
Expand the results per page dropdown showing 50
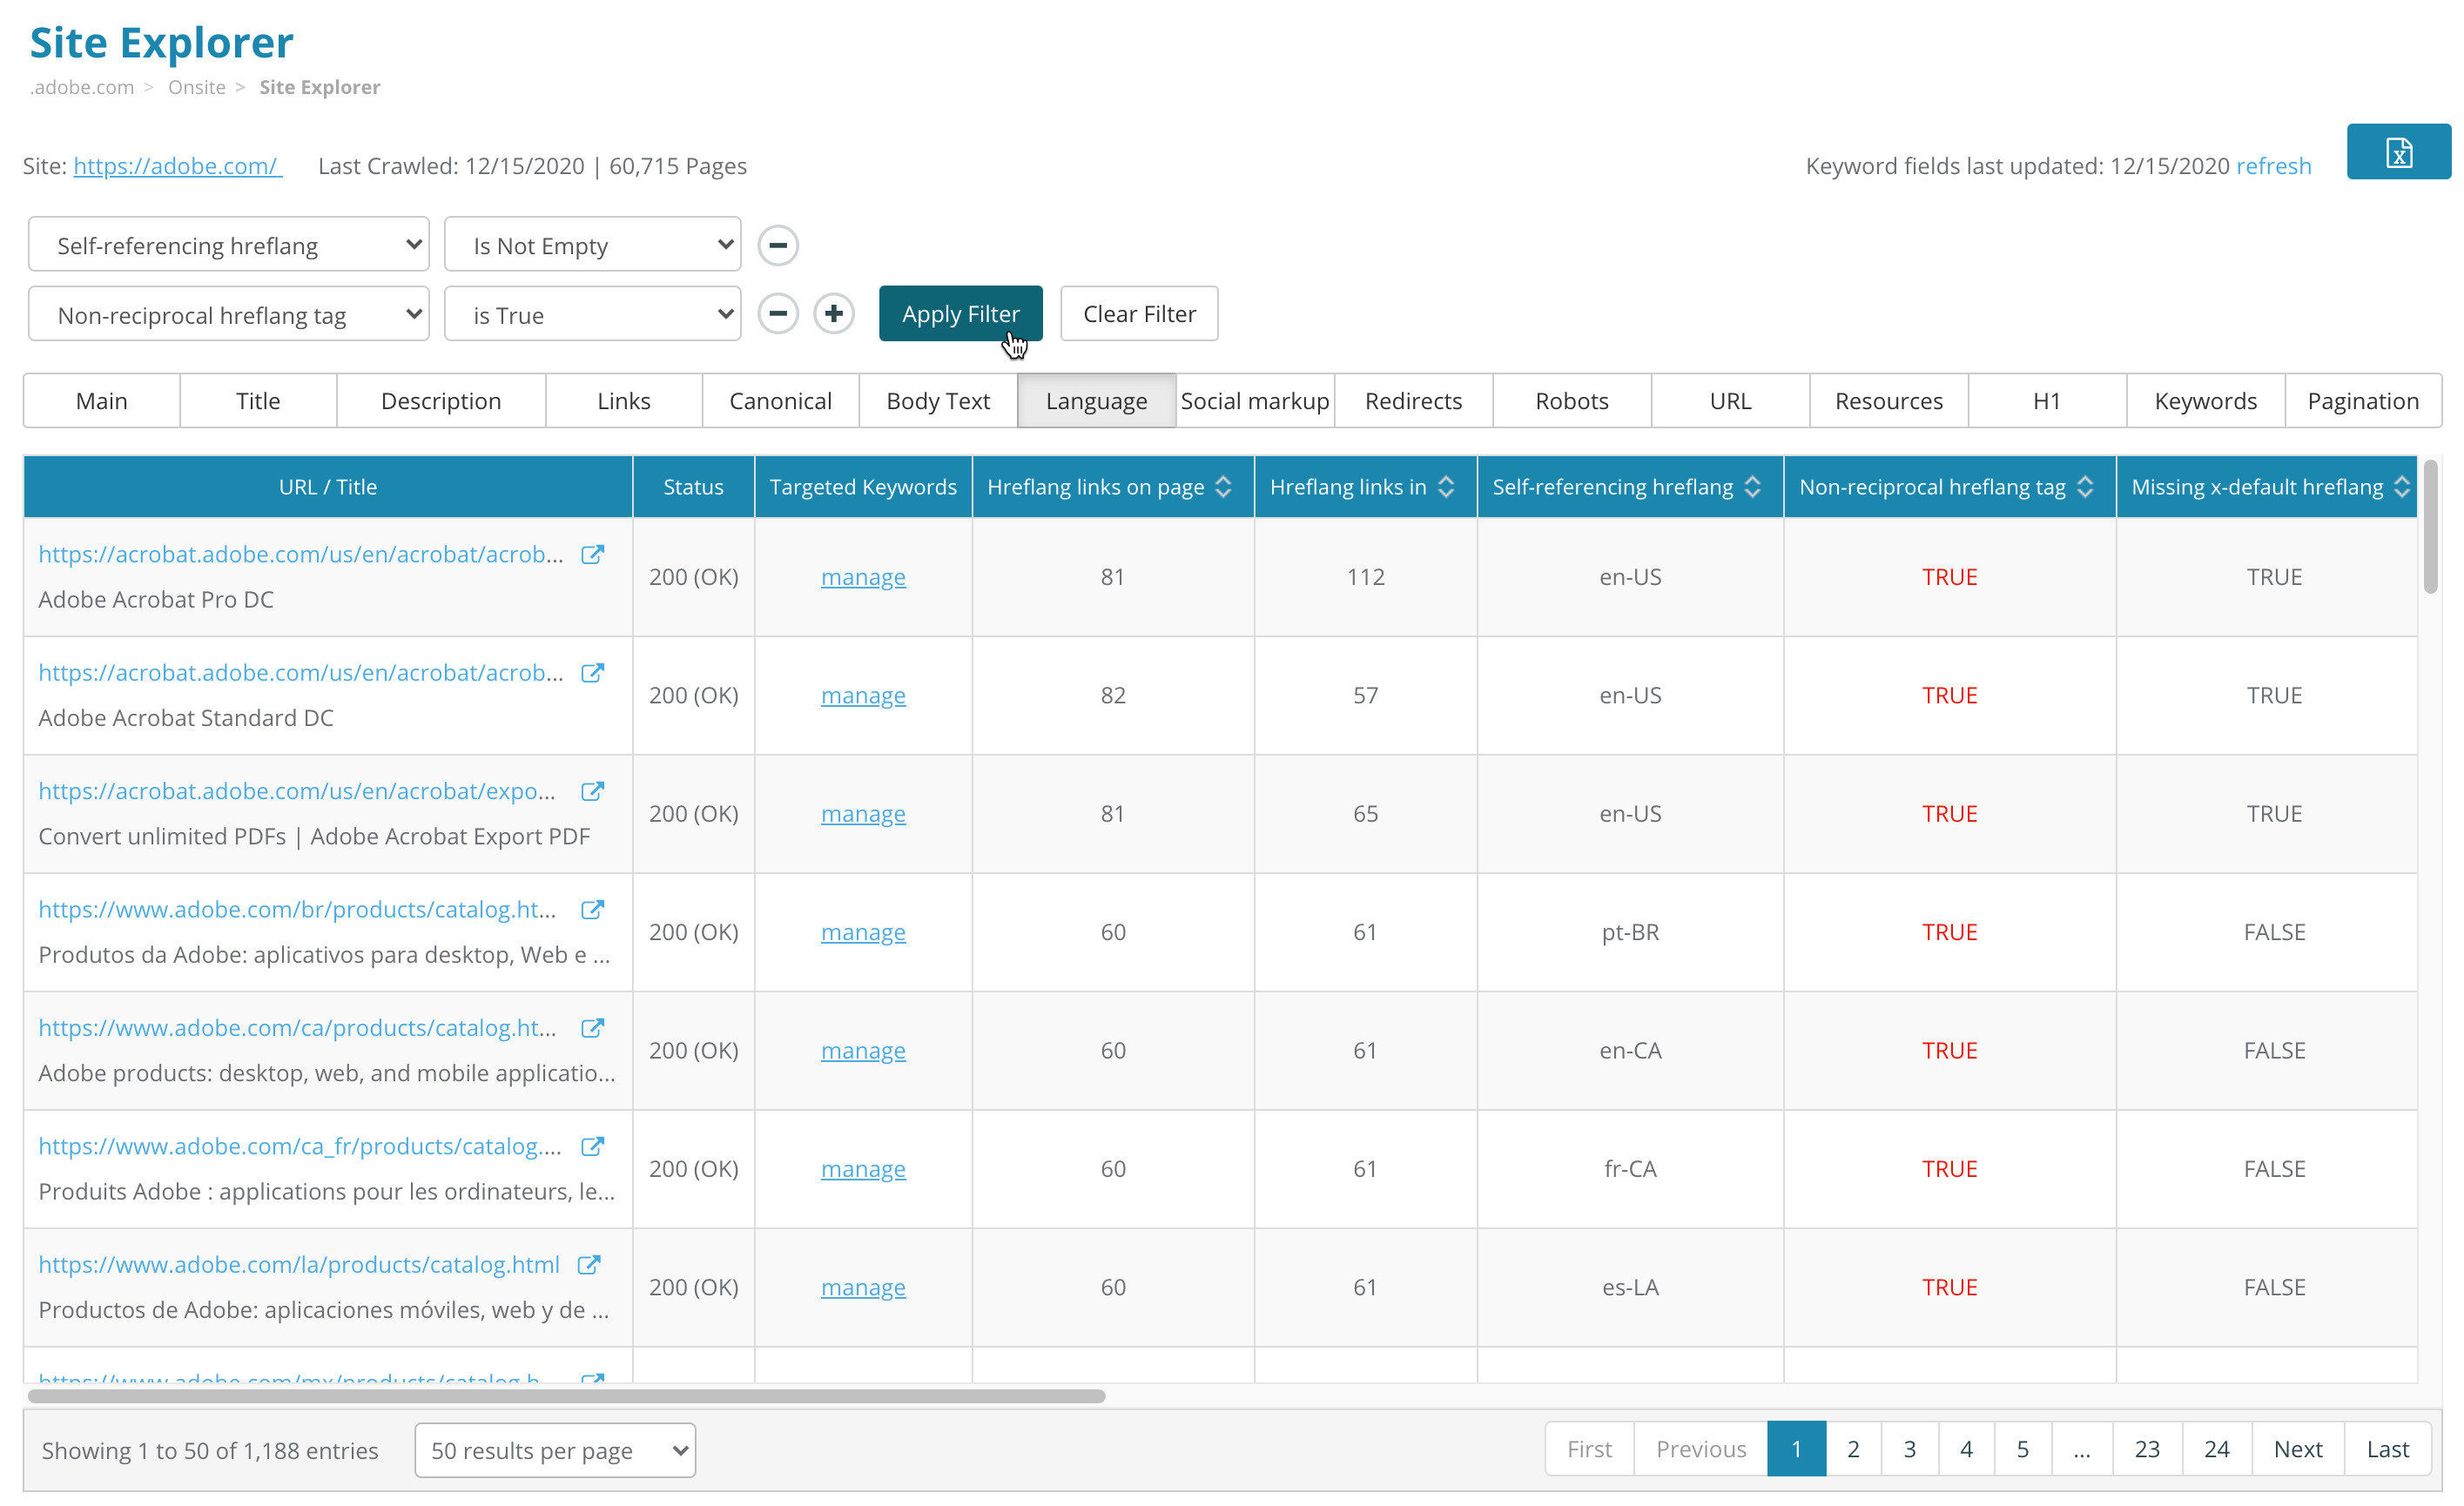555,1449
